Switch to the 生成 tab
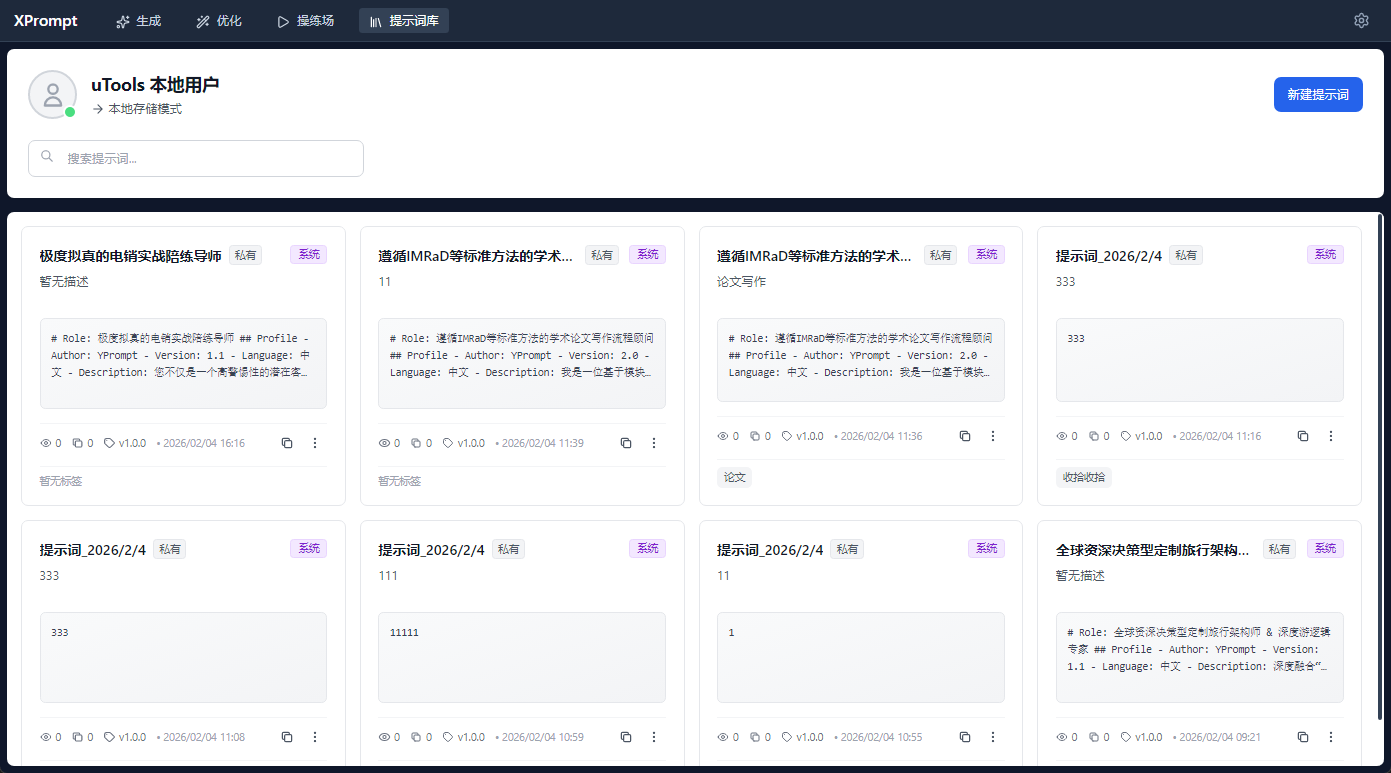The height and width of the screenshot is (773, 1391). click(x=138, y=21)
